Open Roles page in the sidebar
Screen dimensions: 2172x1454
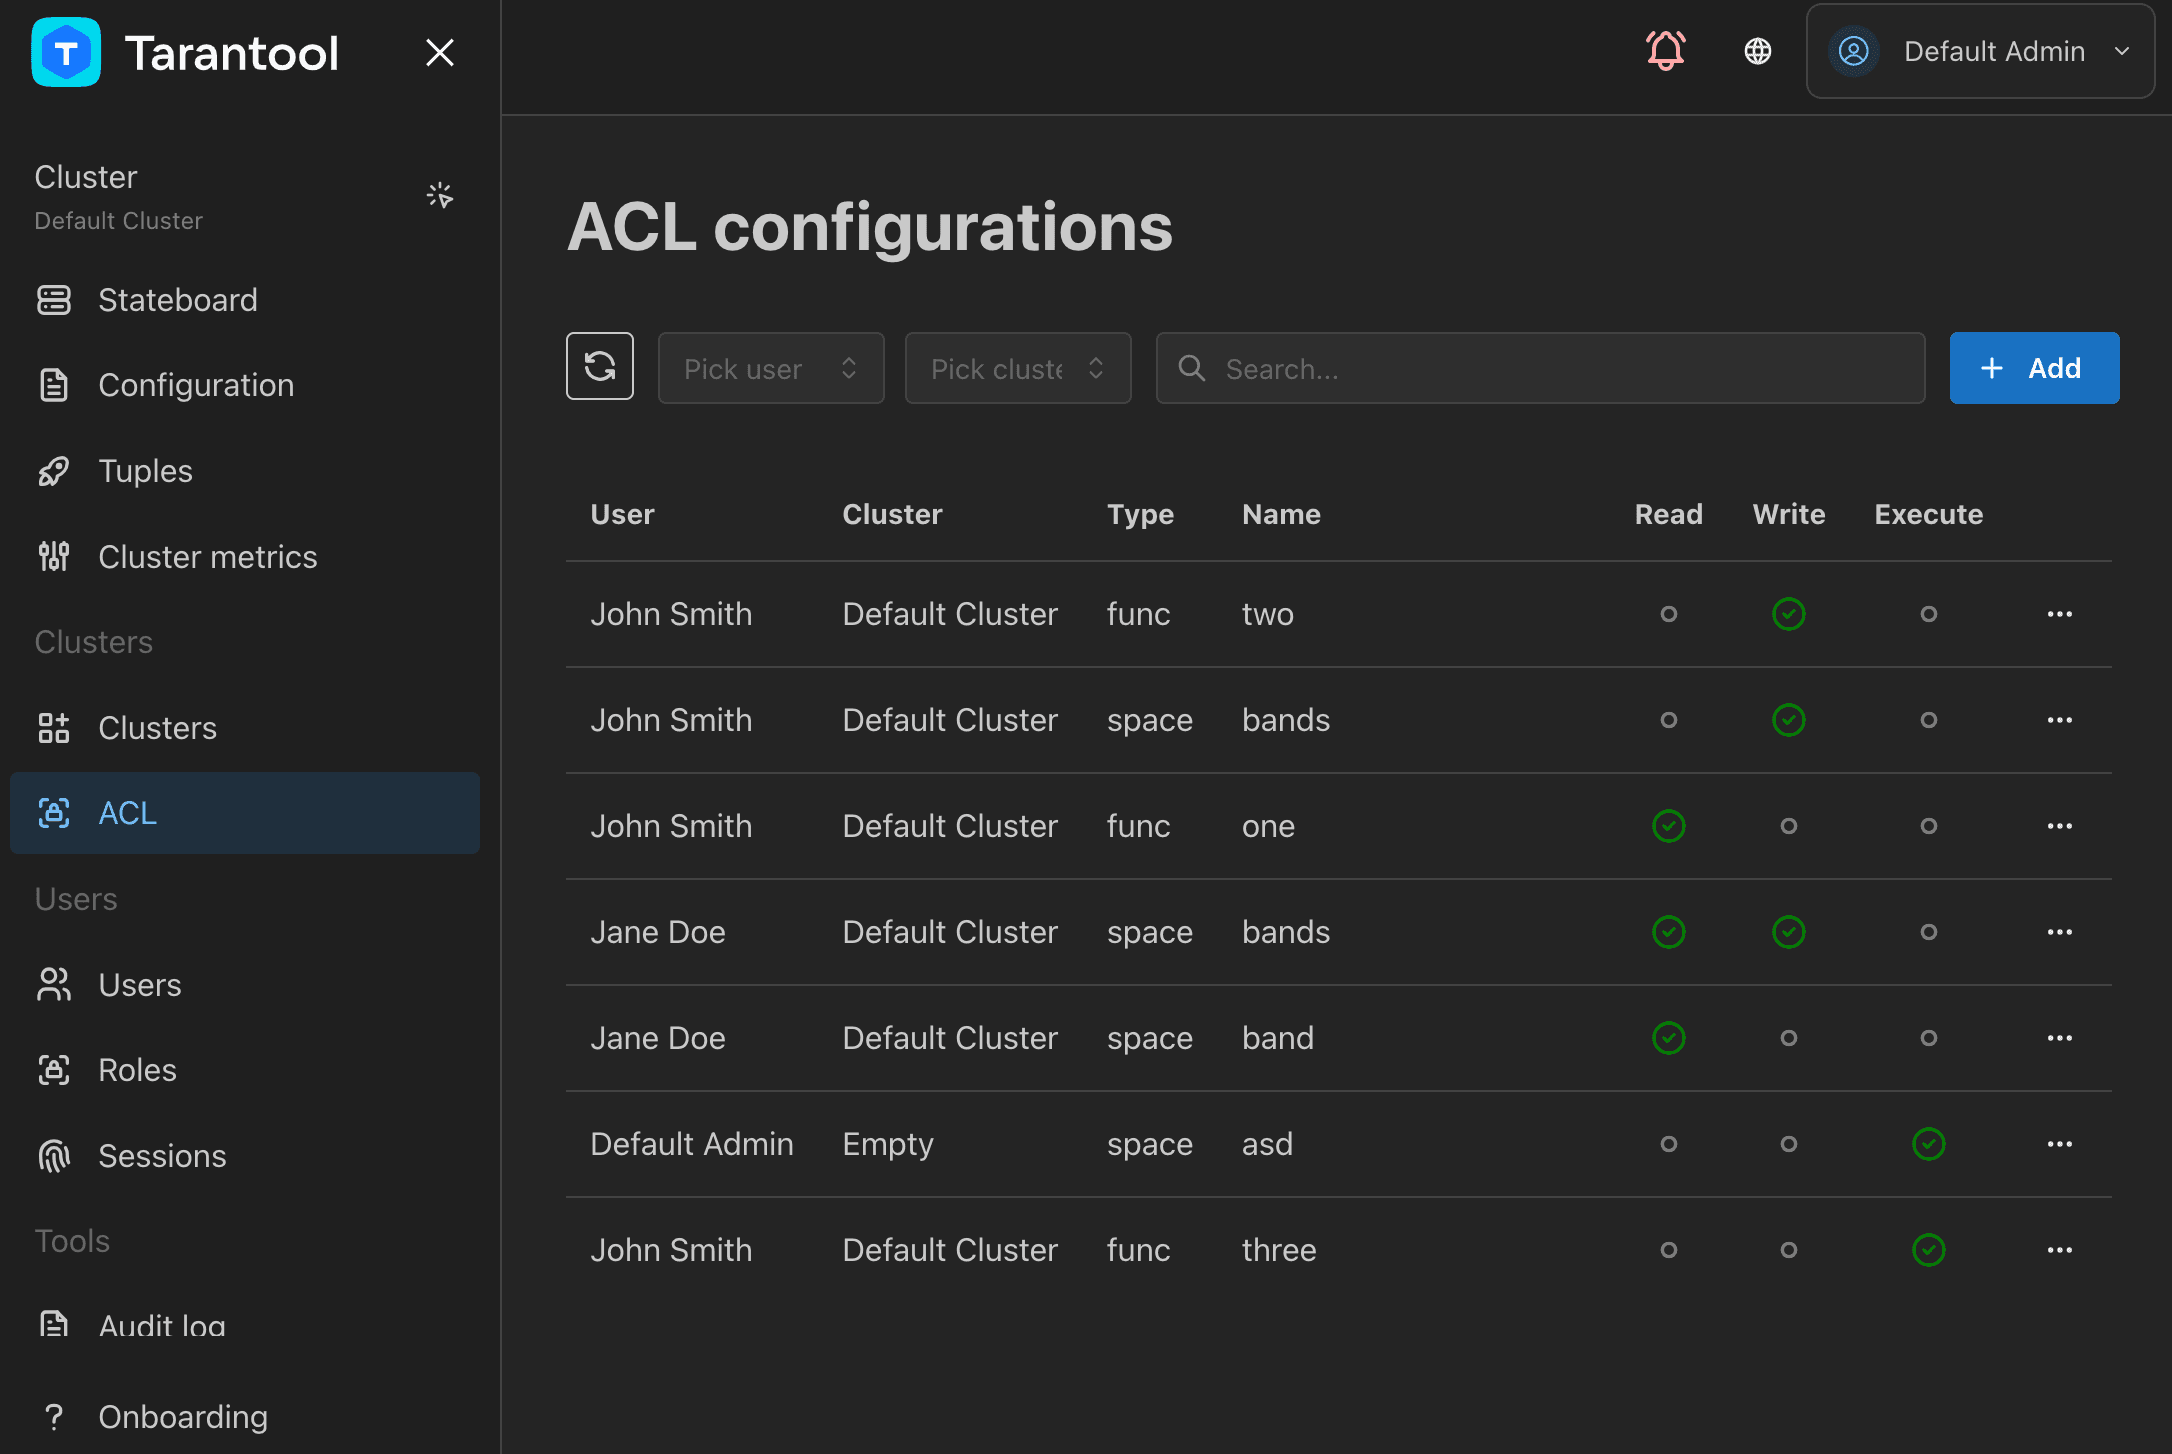coord(245,1070)
